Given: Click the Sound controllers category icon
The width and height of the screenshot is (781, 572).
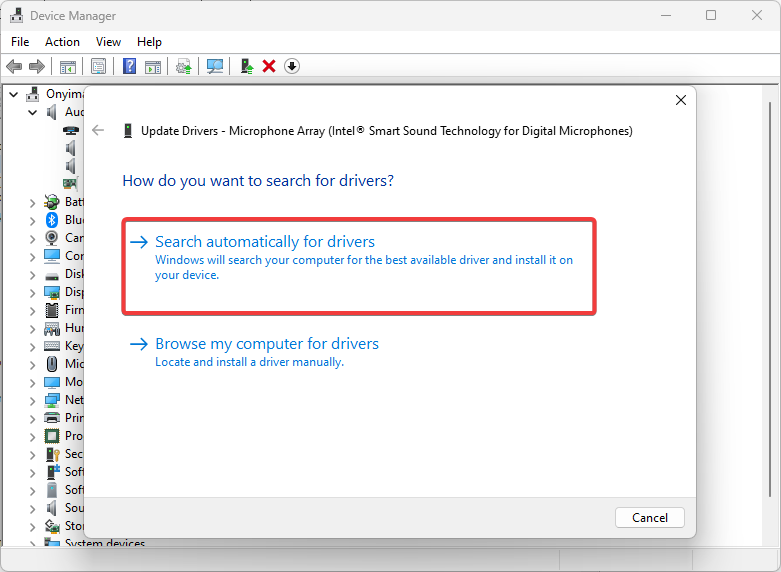Looking at the screenshot, I should [x=51, y=508].
